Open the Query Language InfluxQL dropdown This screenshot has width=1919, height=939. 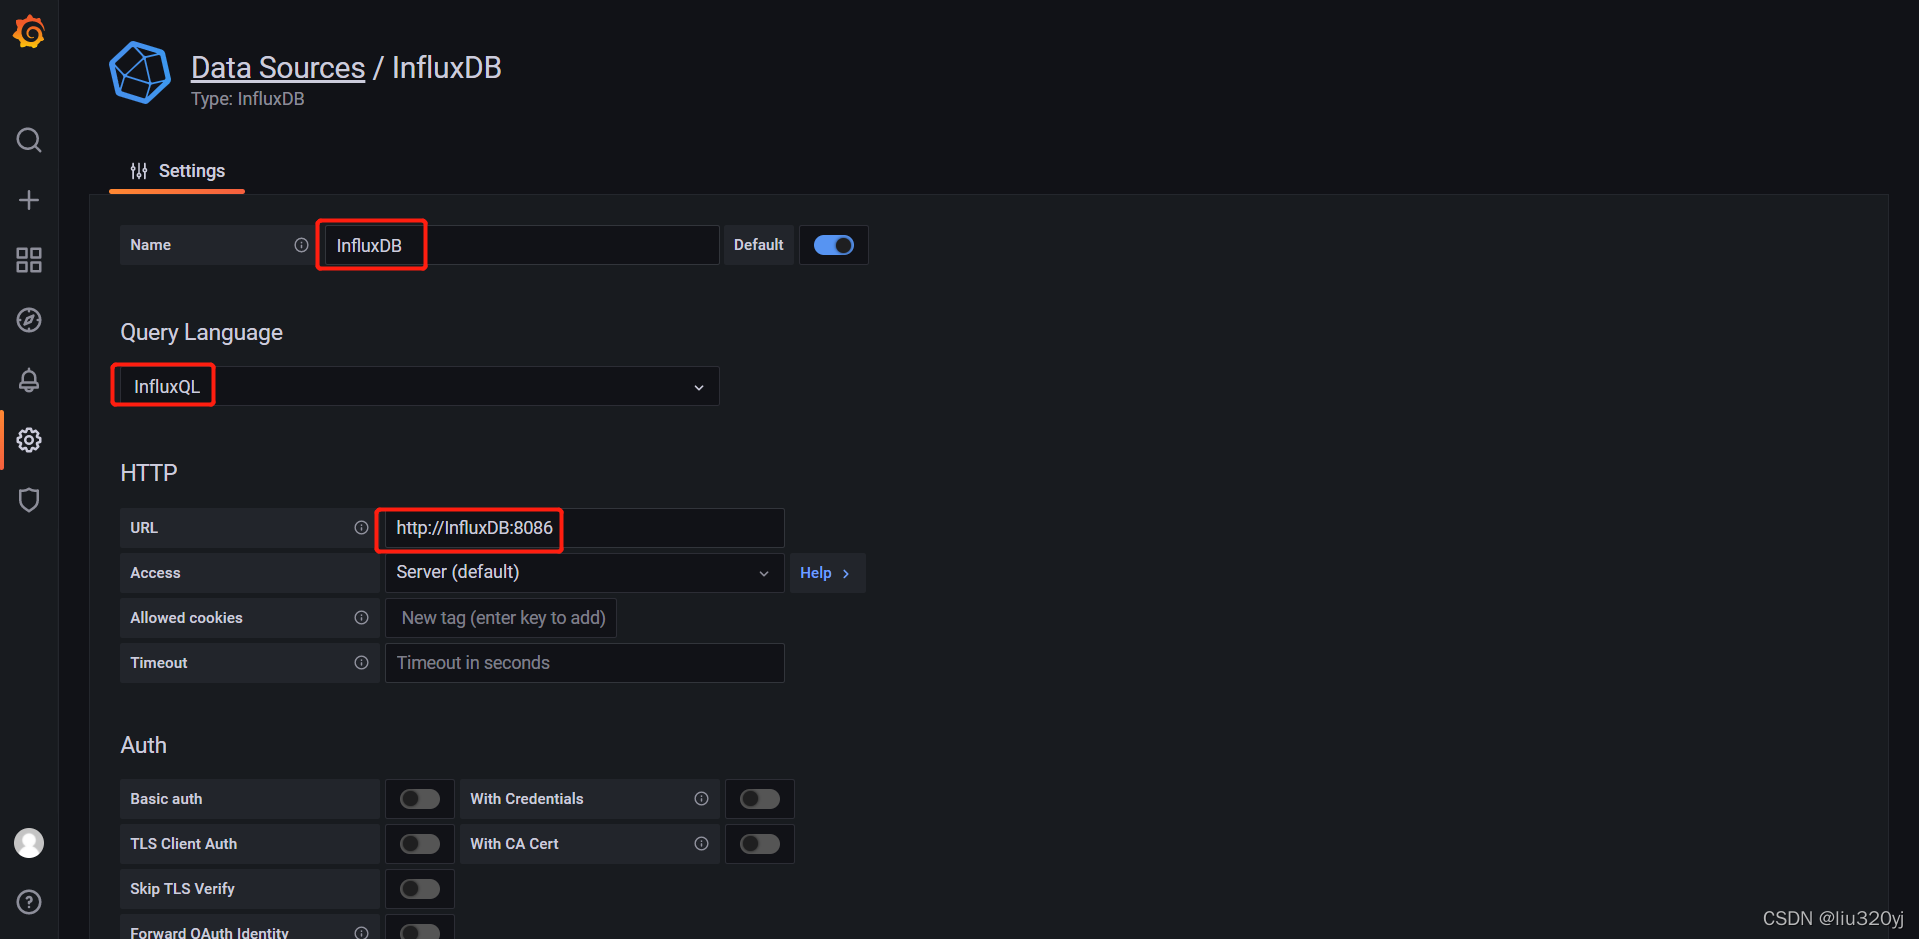419,386
